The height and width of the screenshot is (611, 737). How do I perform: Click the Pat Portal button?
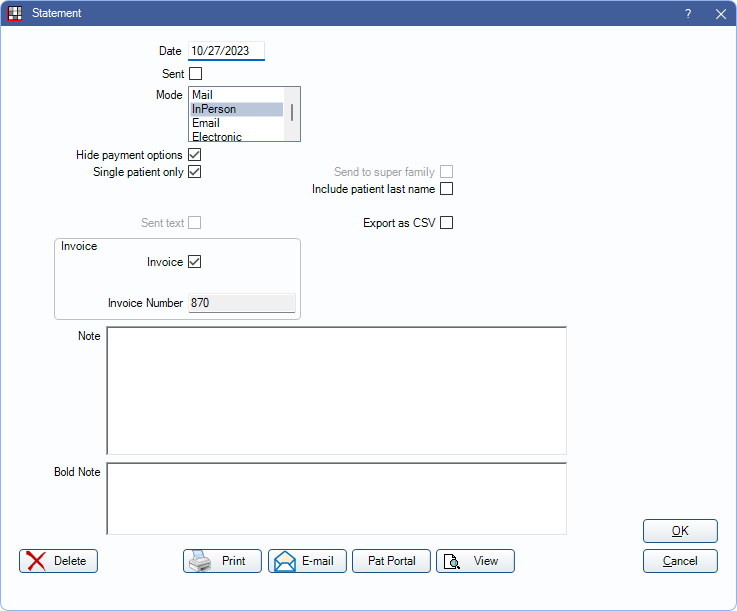[x=391, y=561]
